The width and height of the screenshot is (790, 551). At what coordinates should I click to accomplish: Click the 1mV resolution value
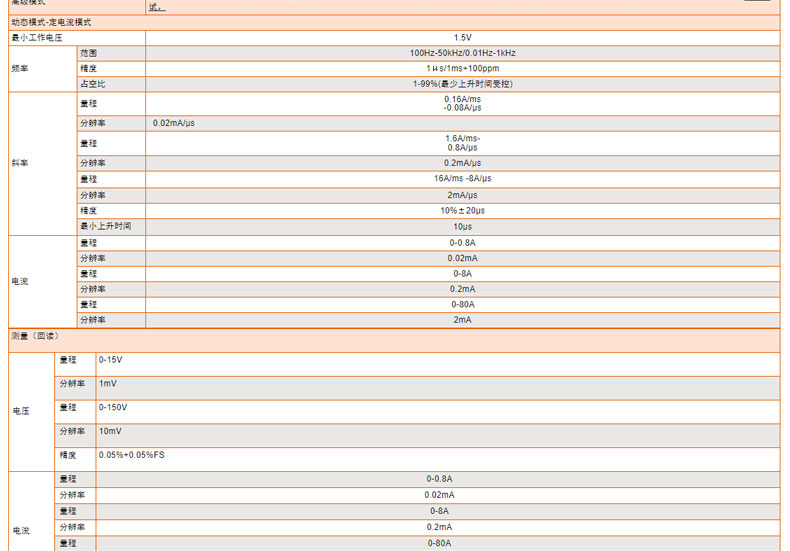tap(107, 383)
